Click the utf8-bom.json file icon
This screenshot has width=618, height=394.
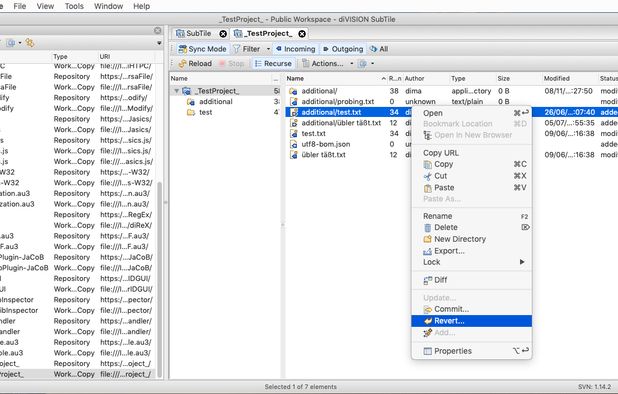293,144
